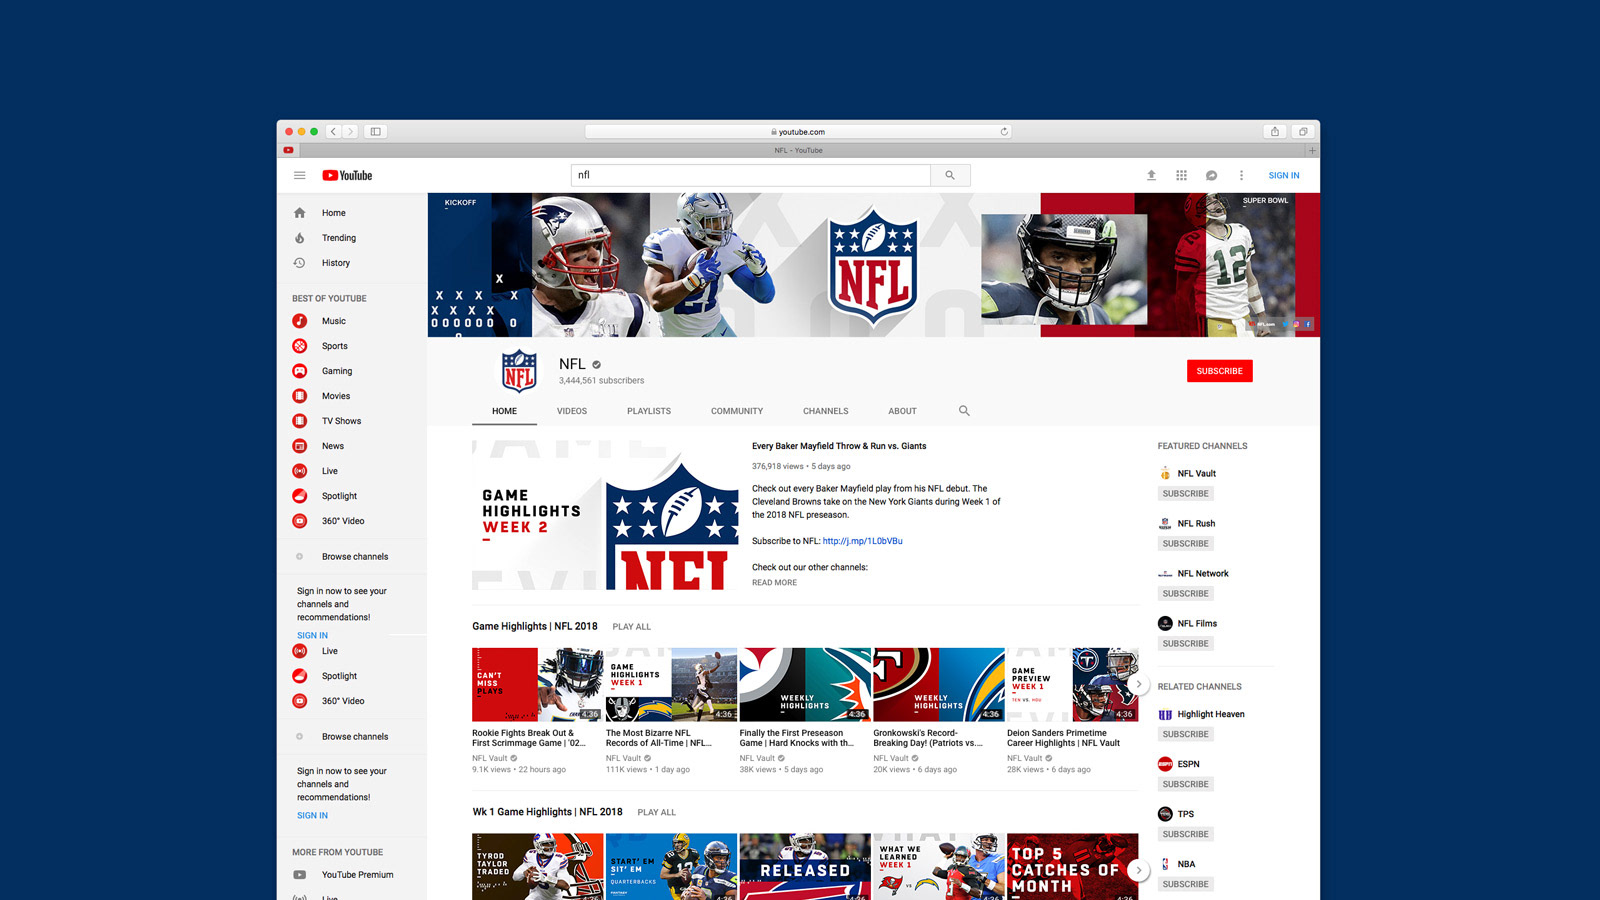Open Deion Sanders Primetime Highlights thumbnail
This screenshot has height=900, width=1600.
(1072, 684)
